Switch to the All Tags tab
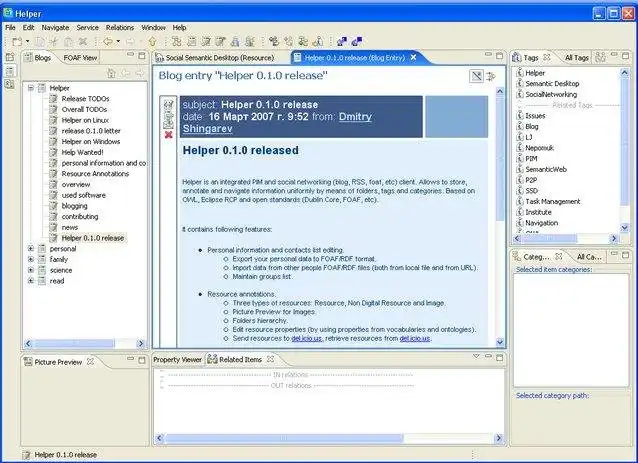The width and height of the screenshot is (638, 463). 577,58
